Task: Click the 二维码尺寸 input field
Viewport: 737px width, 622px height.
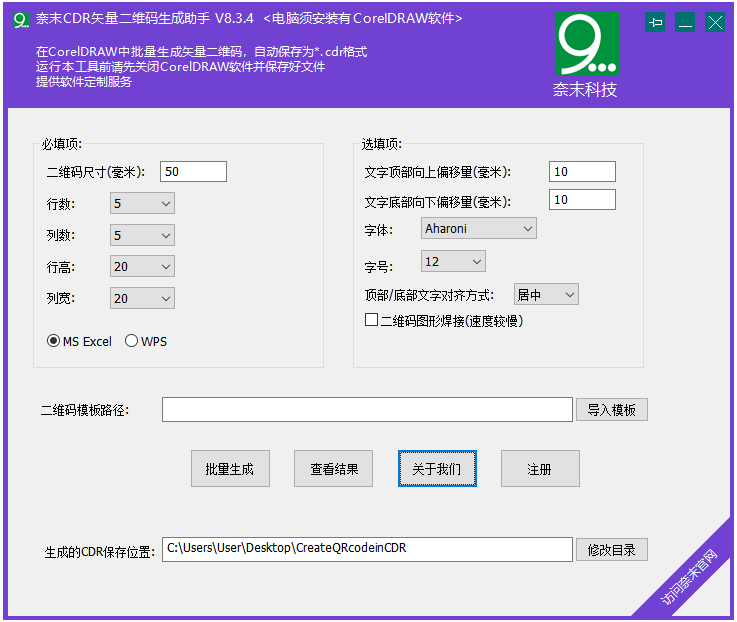Action: pyautogui.click(x=193, y=172)
